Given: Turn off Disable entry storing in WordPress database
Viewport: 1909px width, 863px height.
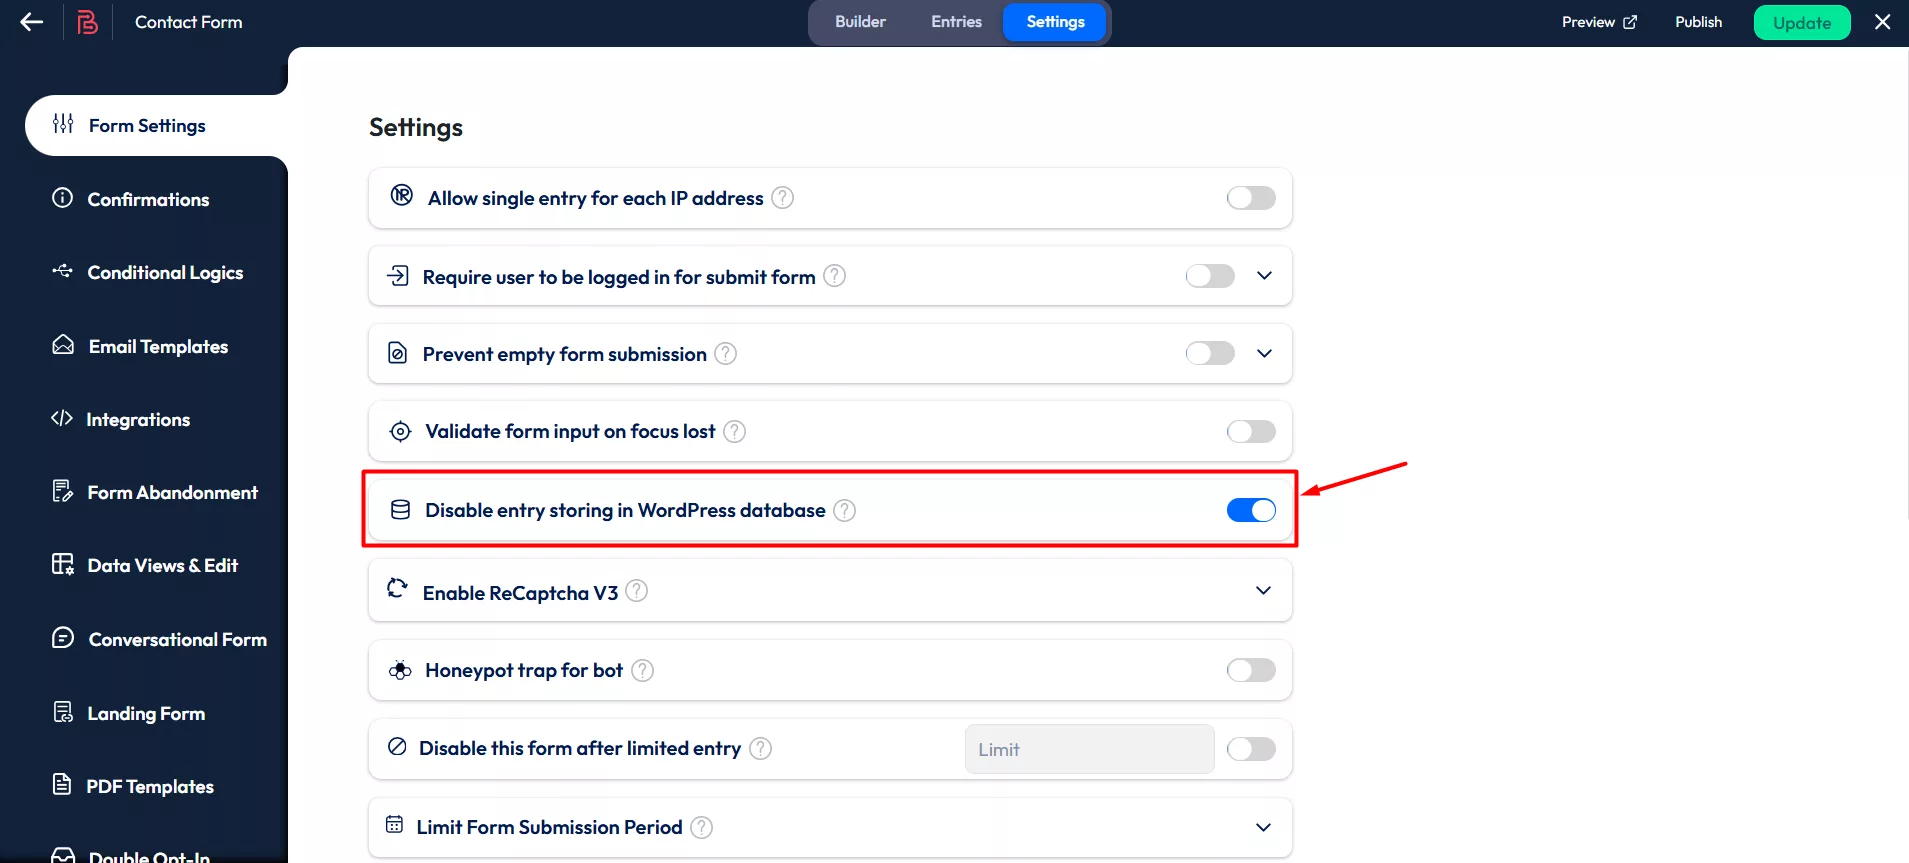Looking at the screenshot, I should pos(1250,510).
